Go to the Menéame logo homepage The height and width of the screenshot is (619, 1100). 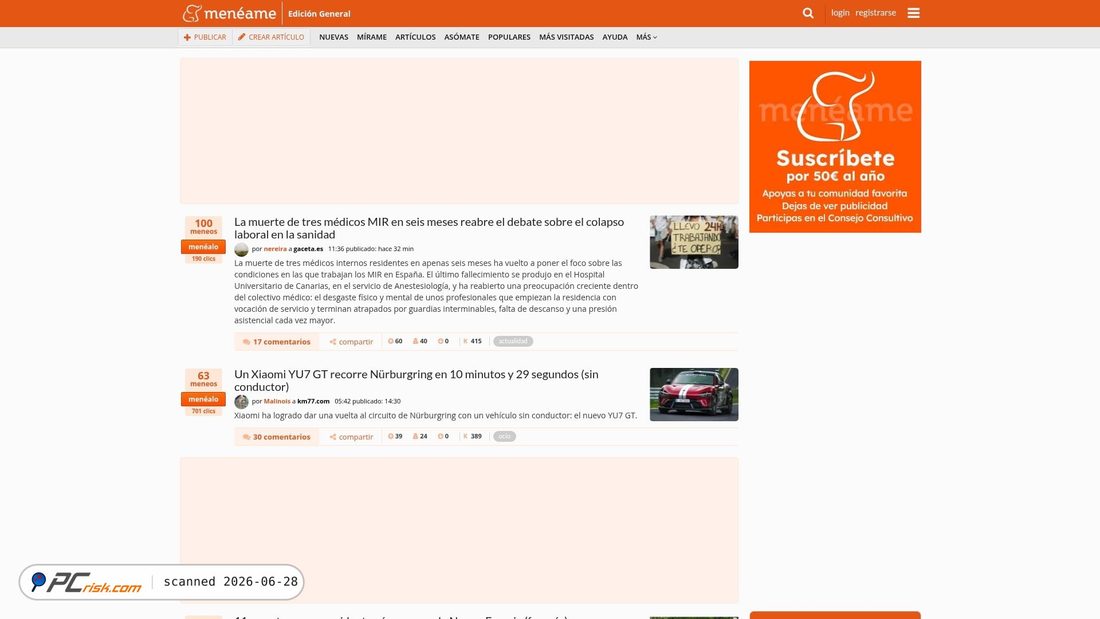pyautogui.click(x=229, y=13)
